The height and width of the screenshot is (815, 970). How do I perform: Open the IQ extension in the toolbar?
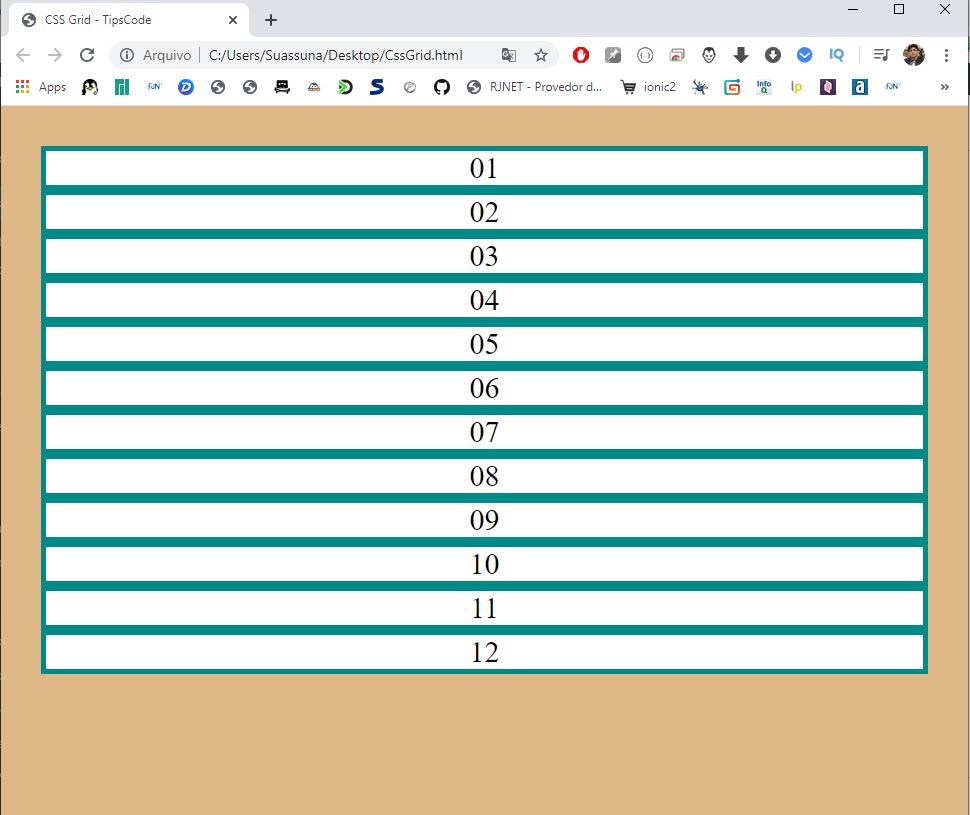(836, 55)
